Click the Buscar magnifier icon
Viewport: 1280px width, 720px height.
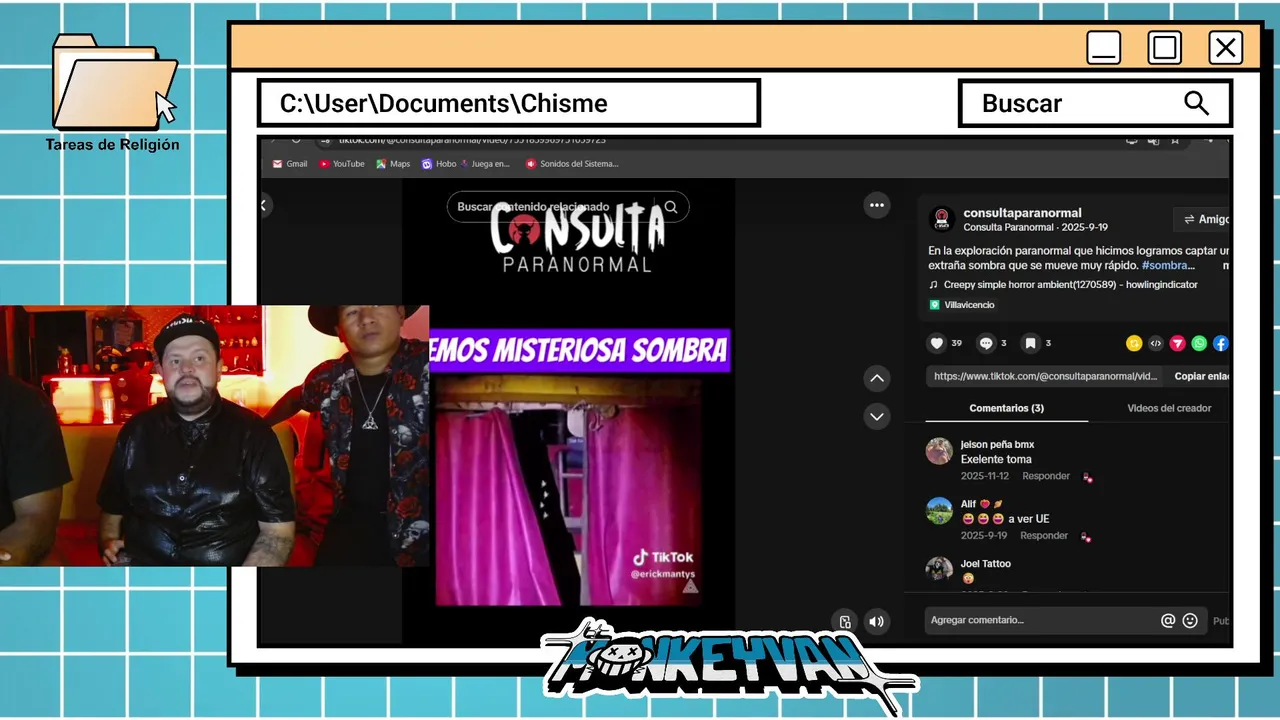pyautogui.click(x=1196, y=103)
